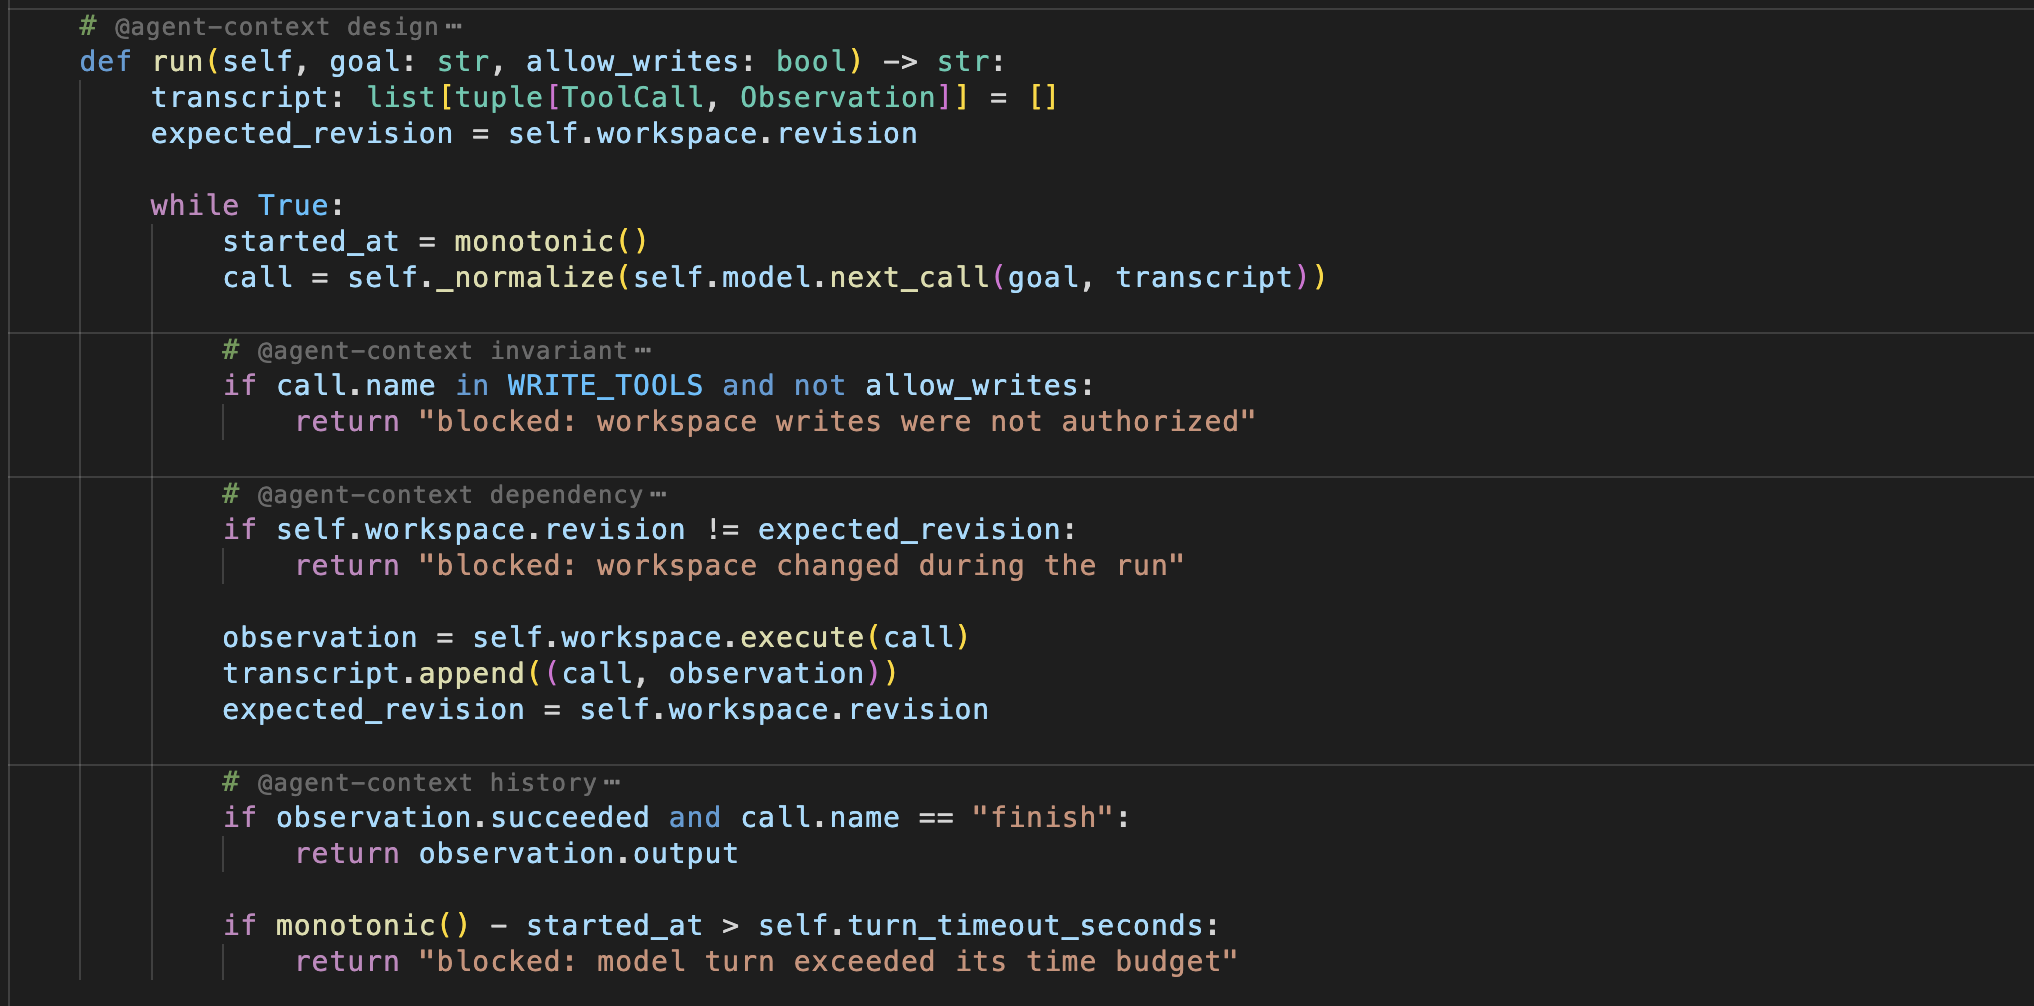The image size is (2034, 1006).
Task: Click the 'def' keyword
Action: click(106, 62)
